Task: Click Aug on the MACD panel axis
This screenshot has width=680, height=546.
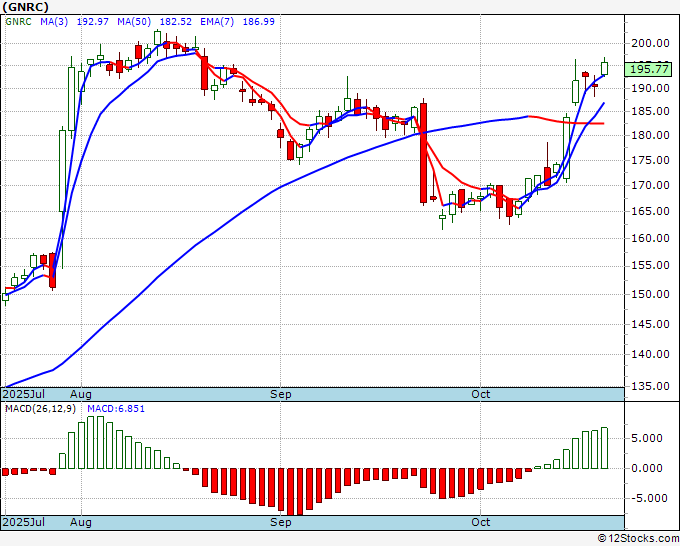Action: [81, 522]
